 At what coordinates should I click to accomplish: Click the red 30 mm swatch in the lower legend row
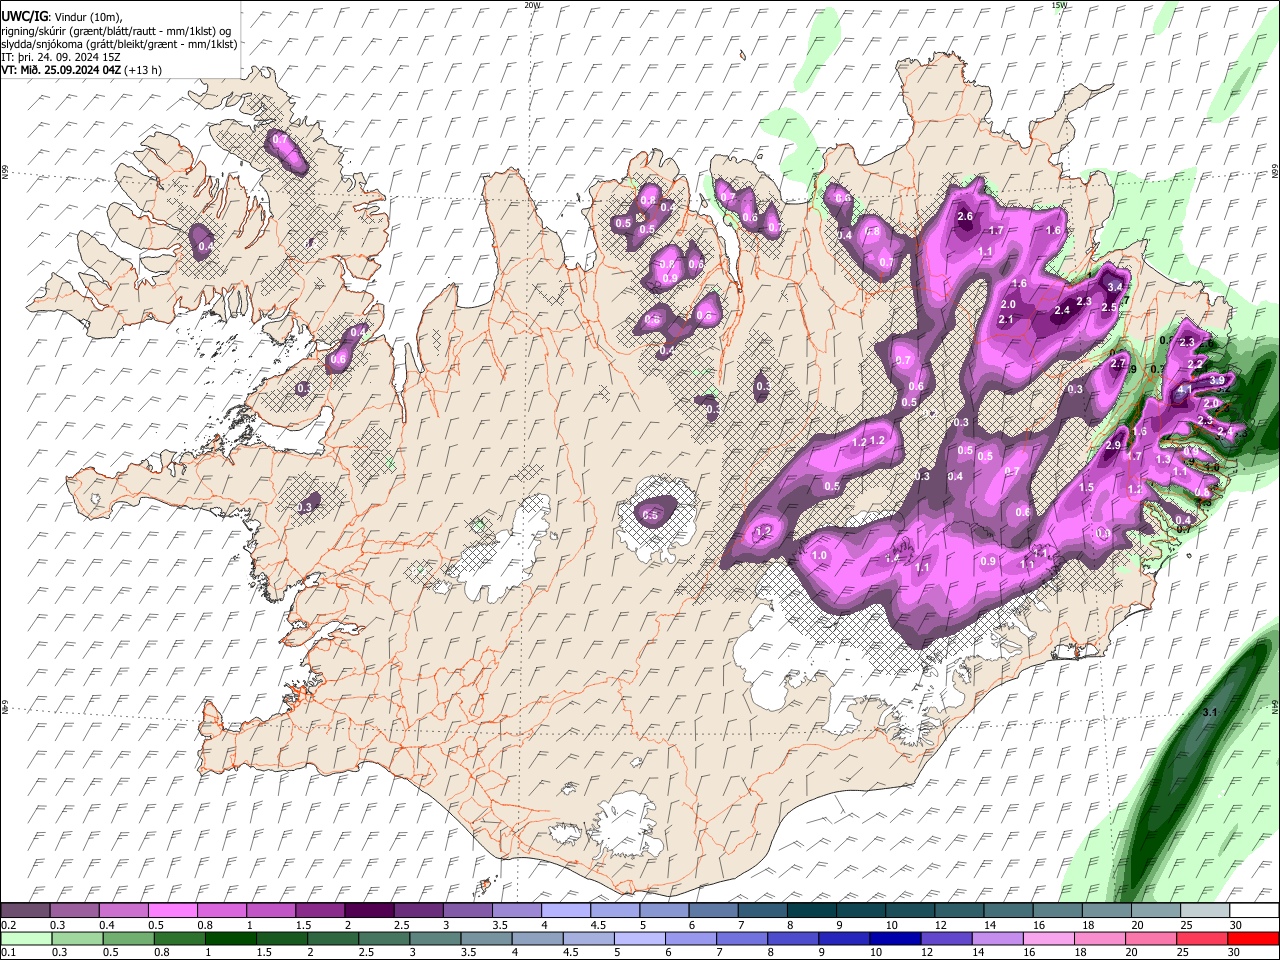click(x=1253, y=938)
